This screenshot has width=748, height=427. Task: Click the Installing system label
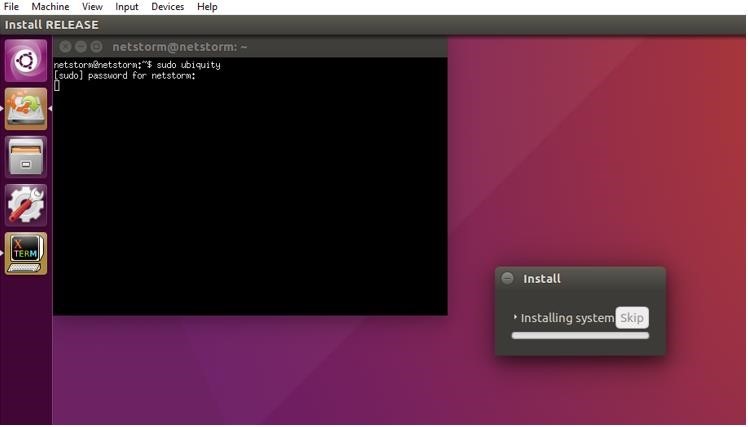567,318
